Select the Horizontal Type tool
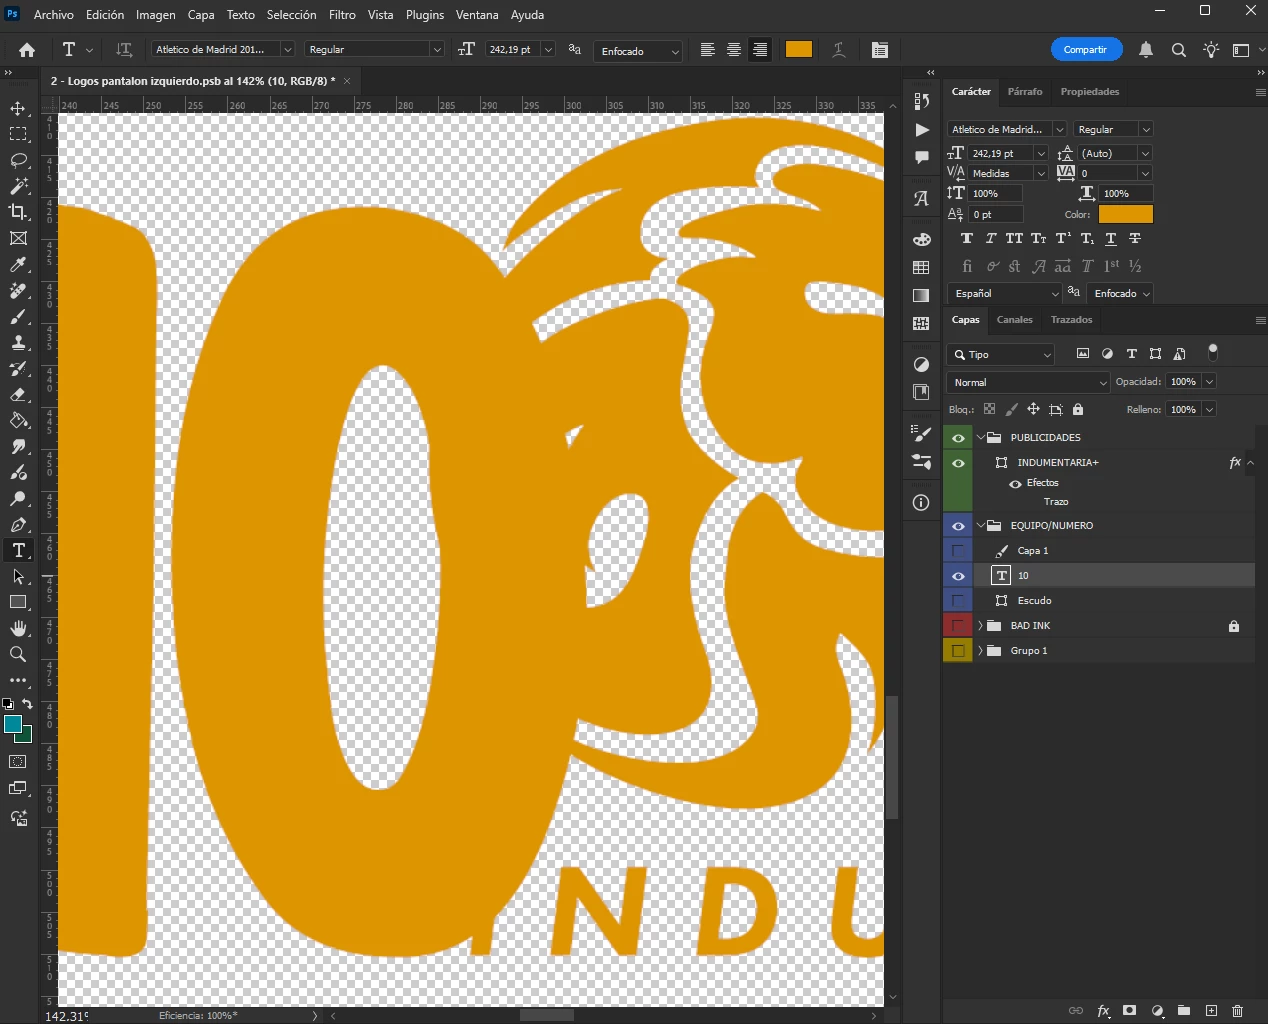Viewport: 1268px width, 1024px height. [x=18, y=550]
